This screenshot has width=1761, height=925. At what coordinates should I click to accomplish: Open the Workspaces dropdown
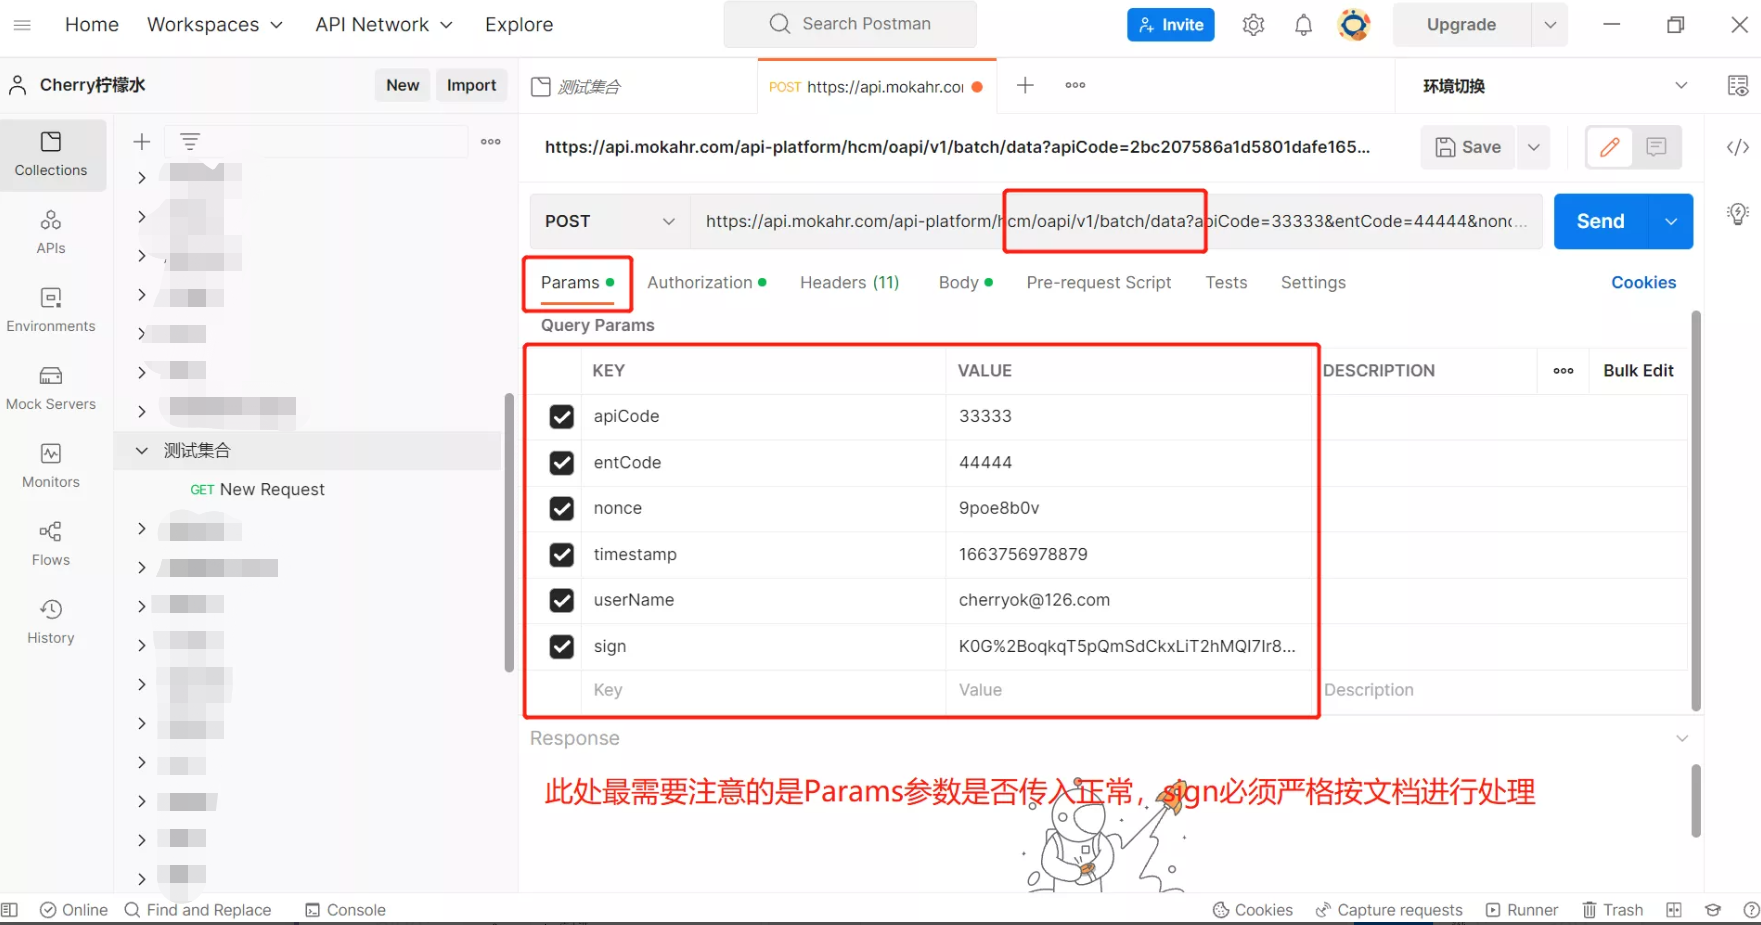pyautogui.click(x=214, y=25)
